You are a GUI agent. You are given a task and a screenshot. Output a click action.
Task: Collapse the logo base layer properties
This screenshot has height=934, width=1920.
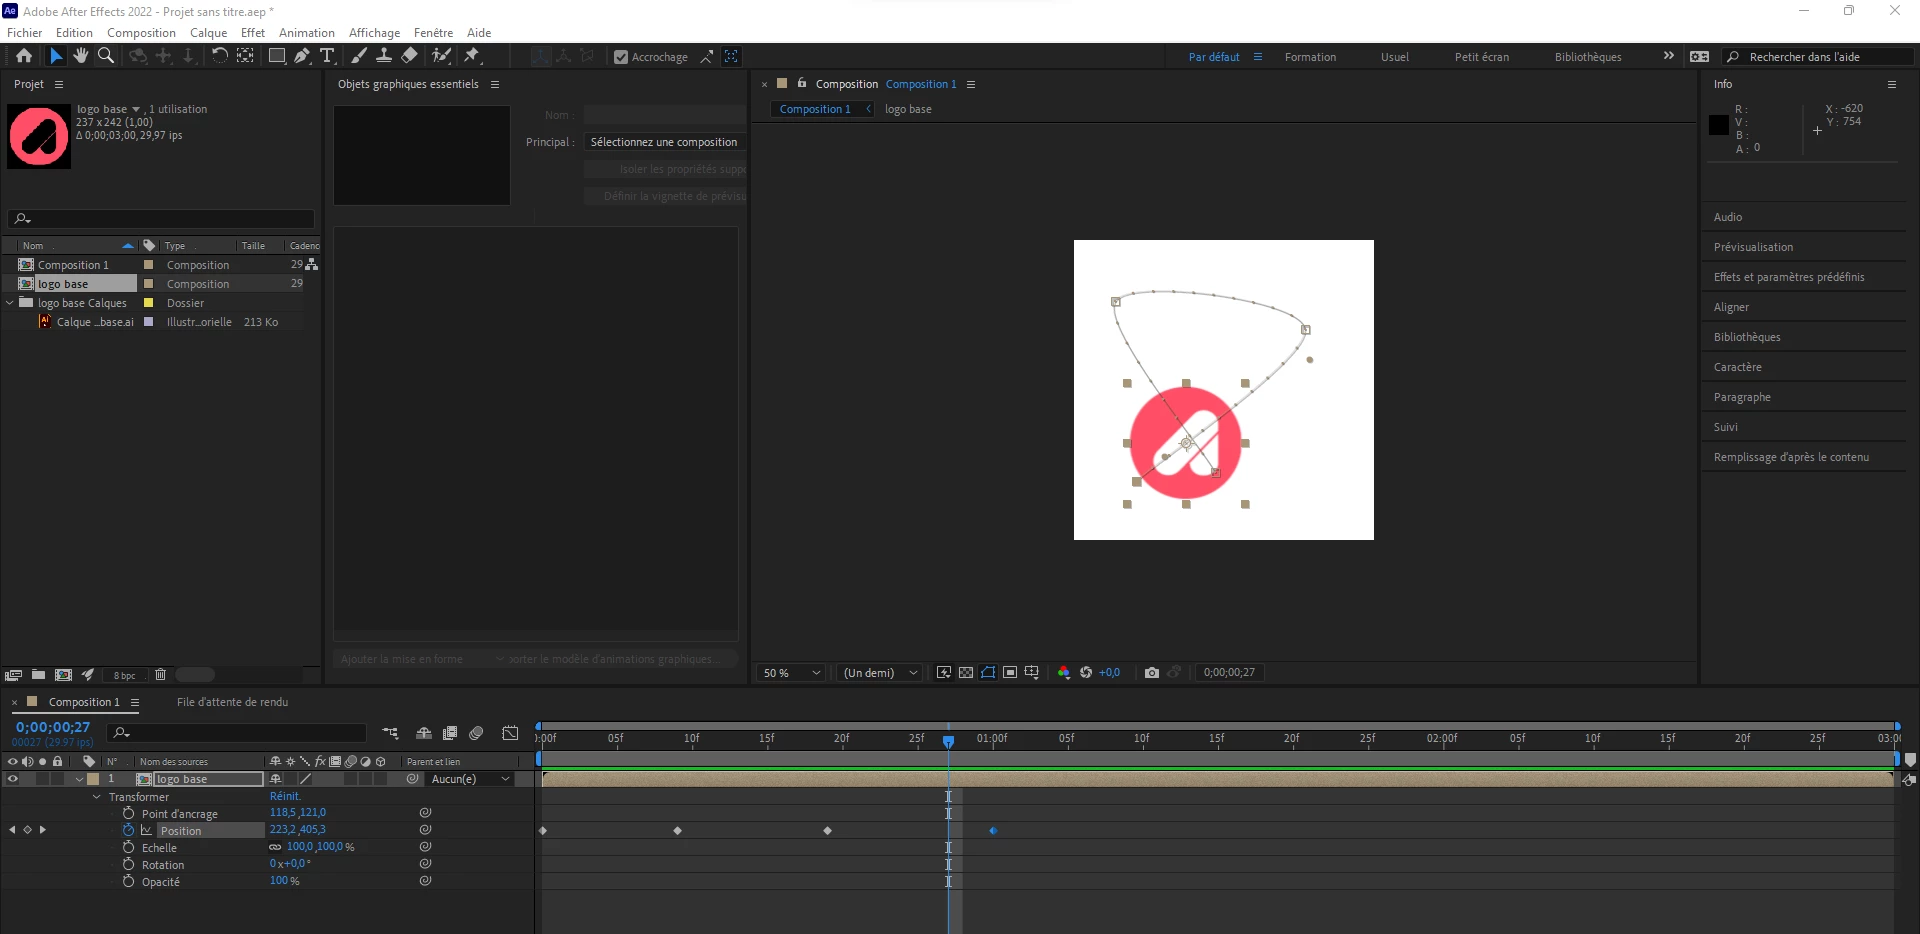[79, 779]
